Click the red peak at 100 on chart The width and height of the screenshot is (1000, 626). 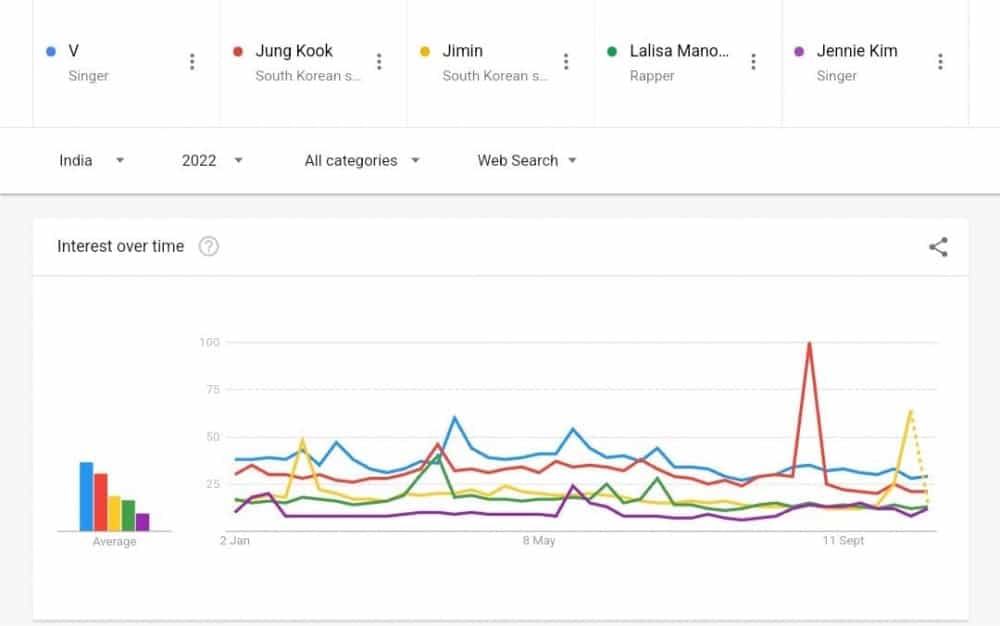click(x=808, y=344)
